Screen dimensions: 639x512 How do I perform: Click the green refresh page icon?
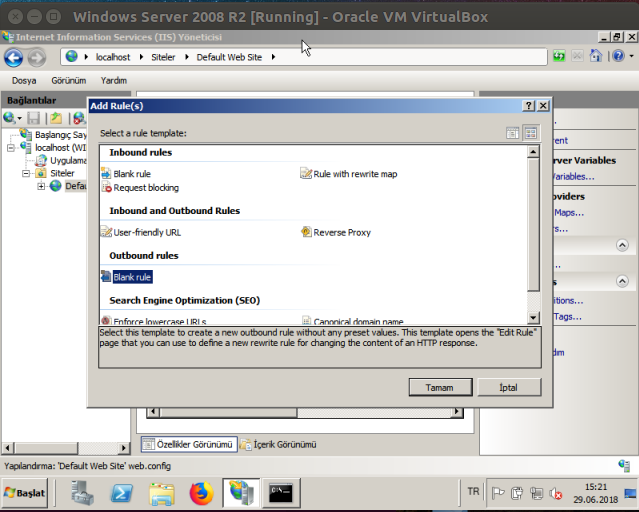[559, 56]
